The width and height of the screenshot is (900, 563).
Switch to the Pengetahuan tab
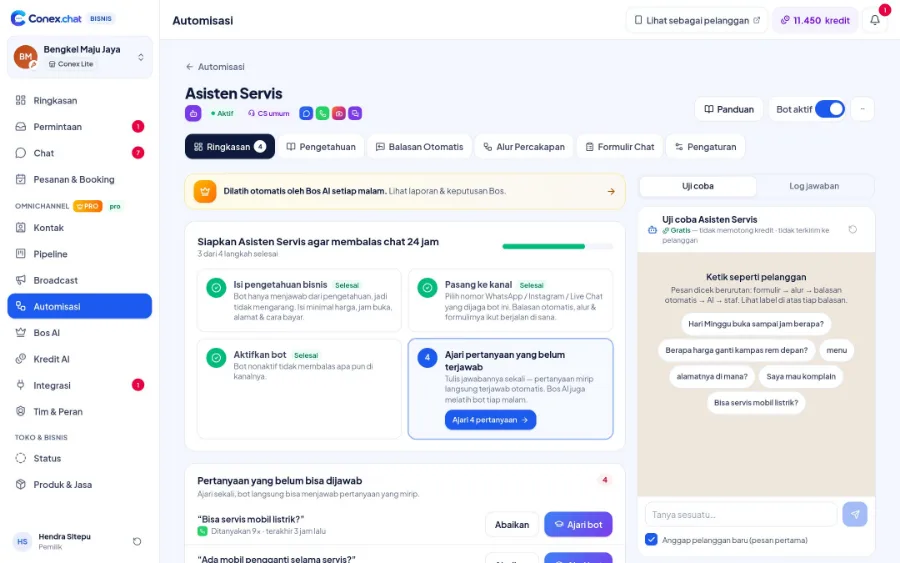click(321, 147)
